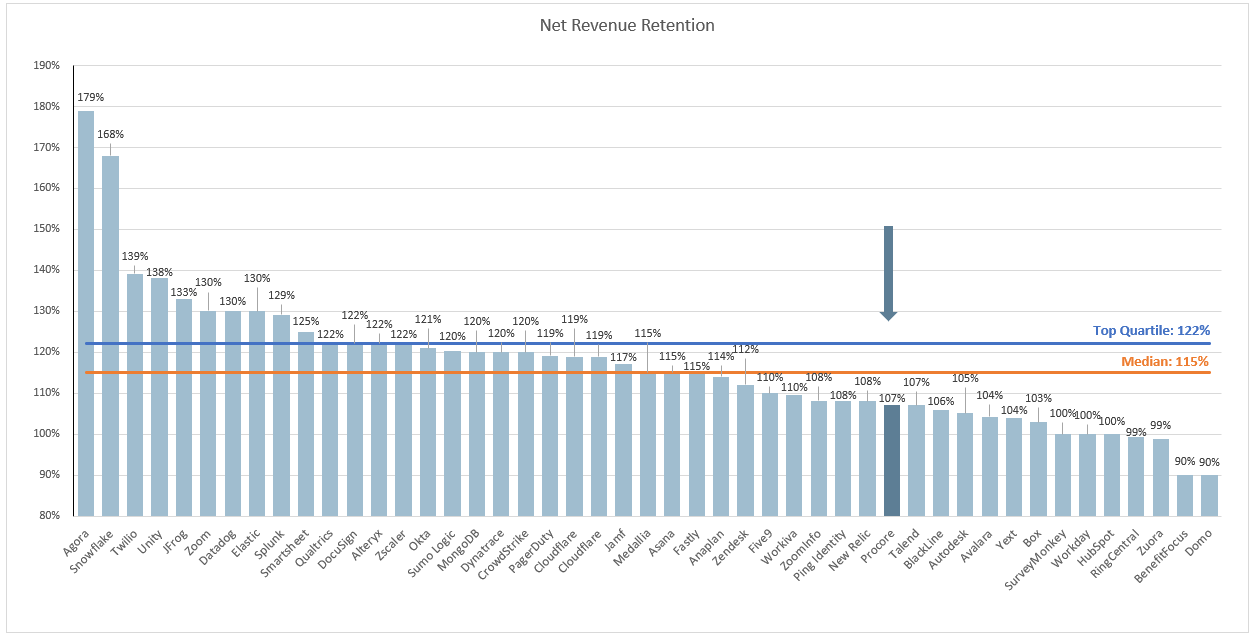Click the 150% y-axis label
Viewport: 1255px width, 640px height.
[47, 229]
